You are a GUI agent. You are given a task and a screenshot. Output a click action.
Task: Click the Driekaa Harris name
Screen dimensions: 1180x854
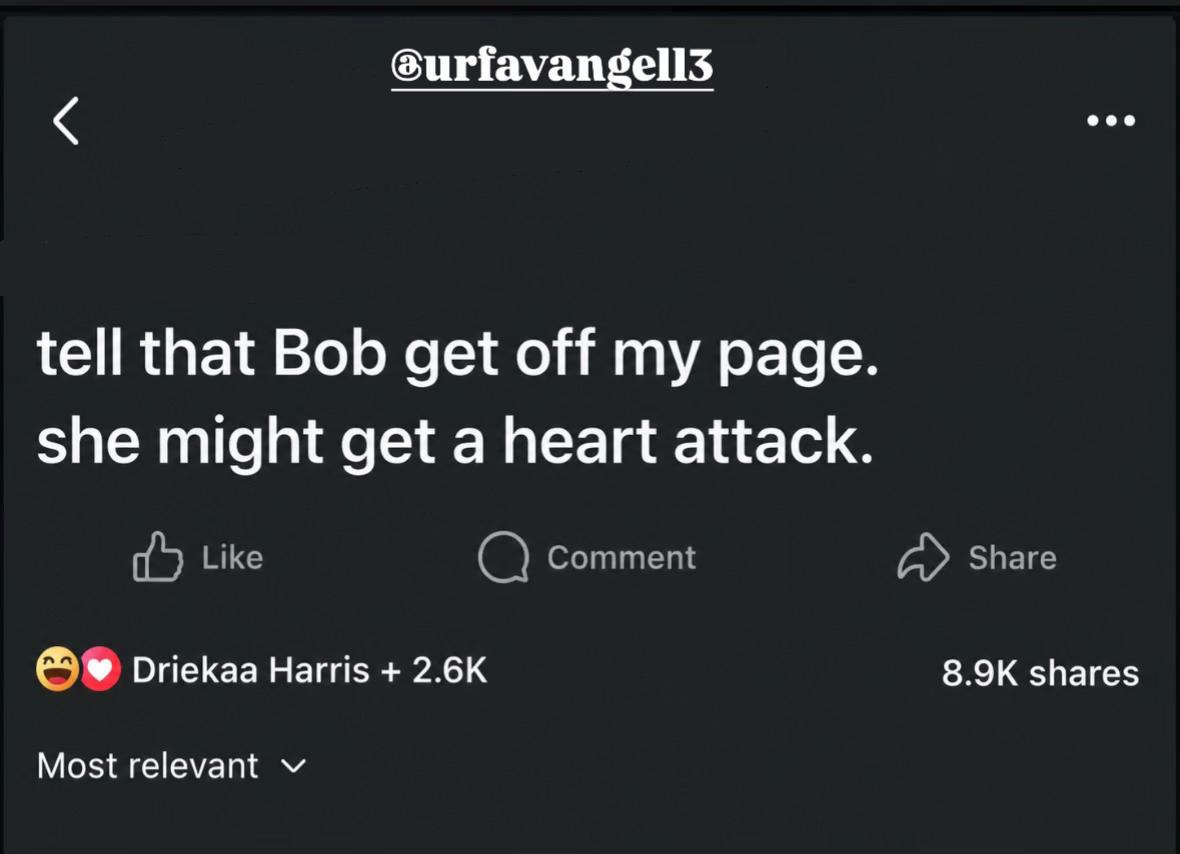(251, 670)
